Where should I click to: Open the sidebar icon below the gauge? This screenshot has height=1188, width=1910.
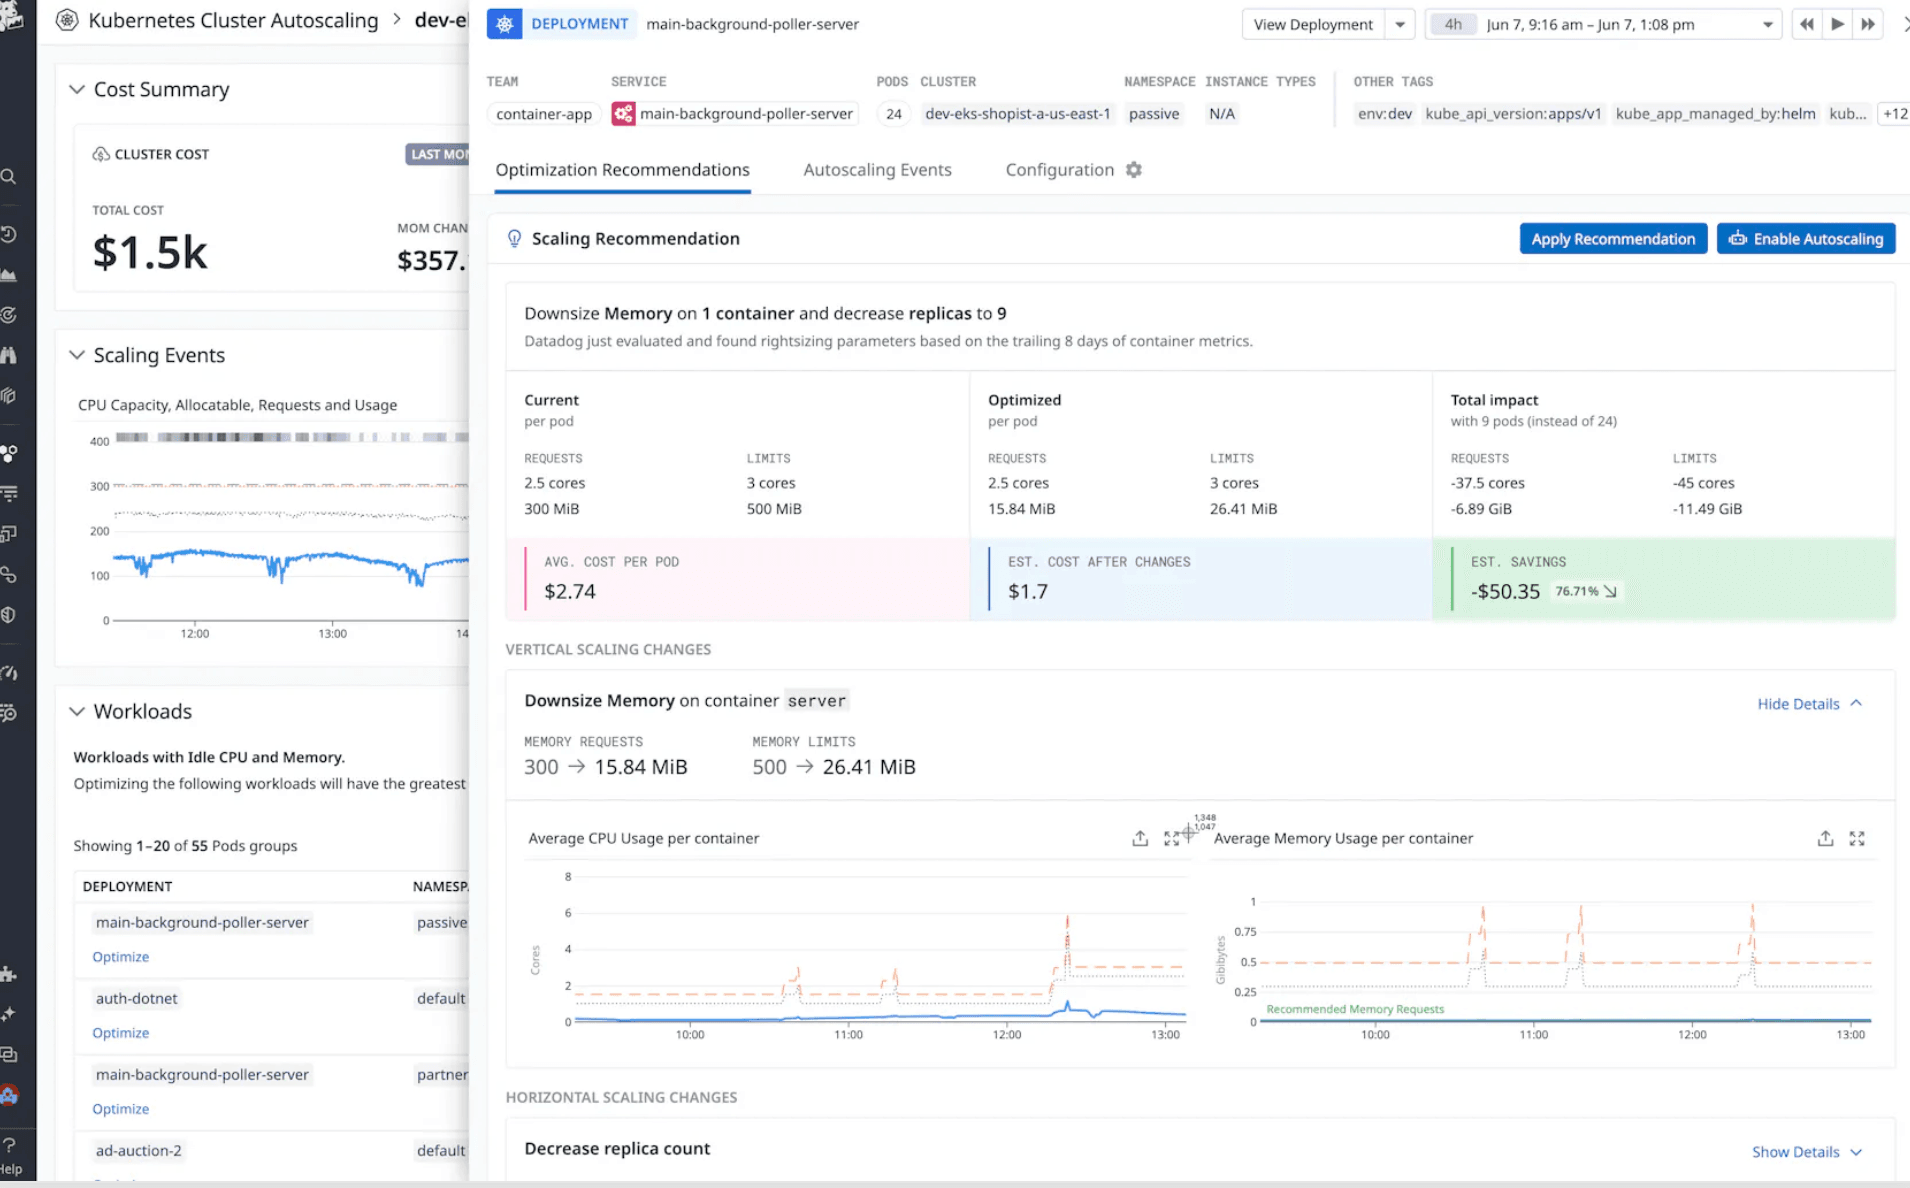9,713
